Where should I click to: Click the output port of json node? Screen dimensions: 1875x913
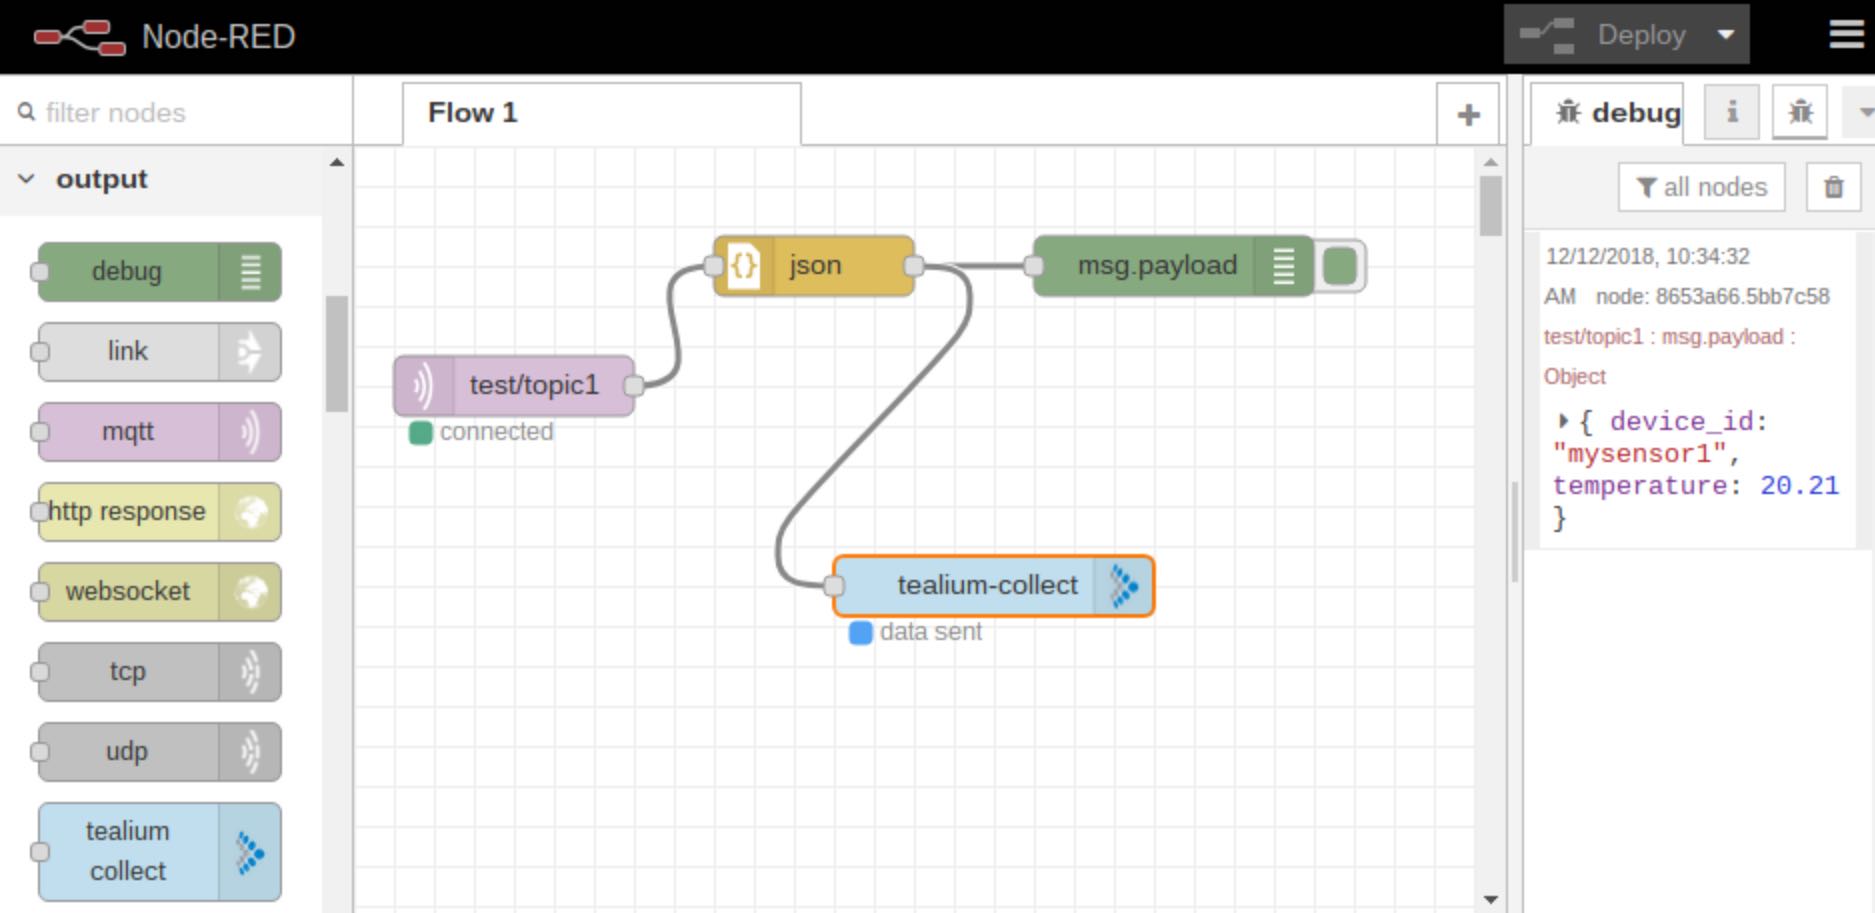pyautogui.click(x=914, y=265)
